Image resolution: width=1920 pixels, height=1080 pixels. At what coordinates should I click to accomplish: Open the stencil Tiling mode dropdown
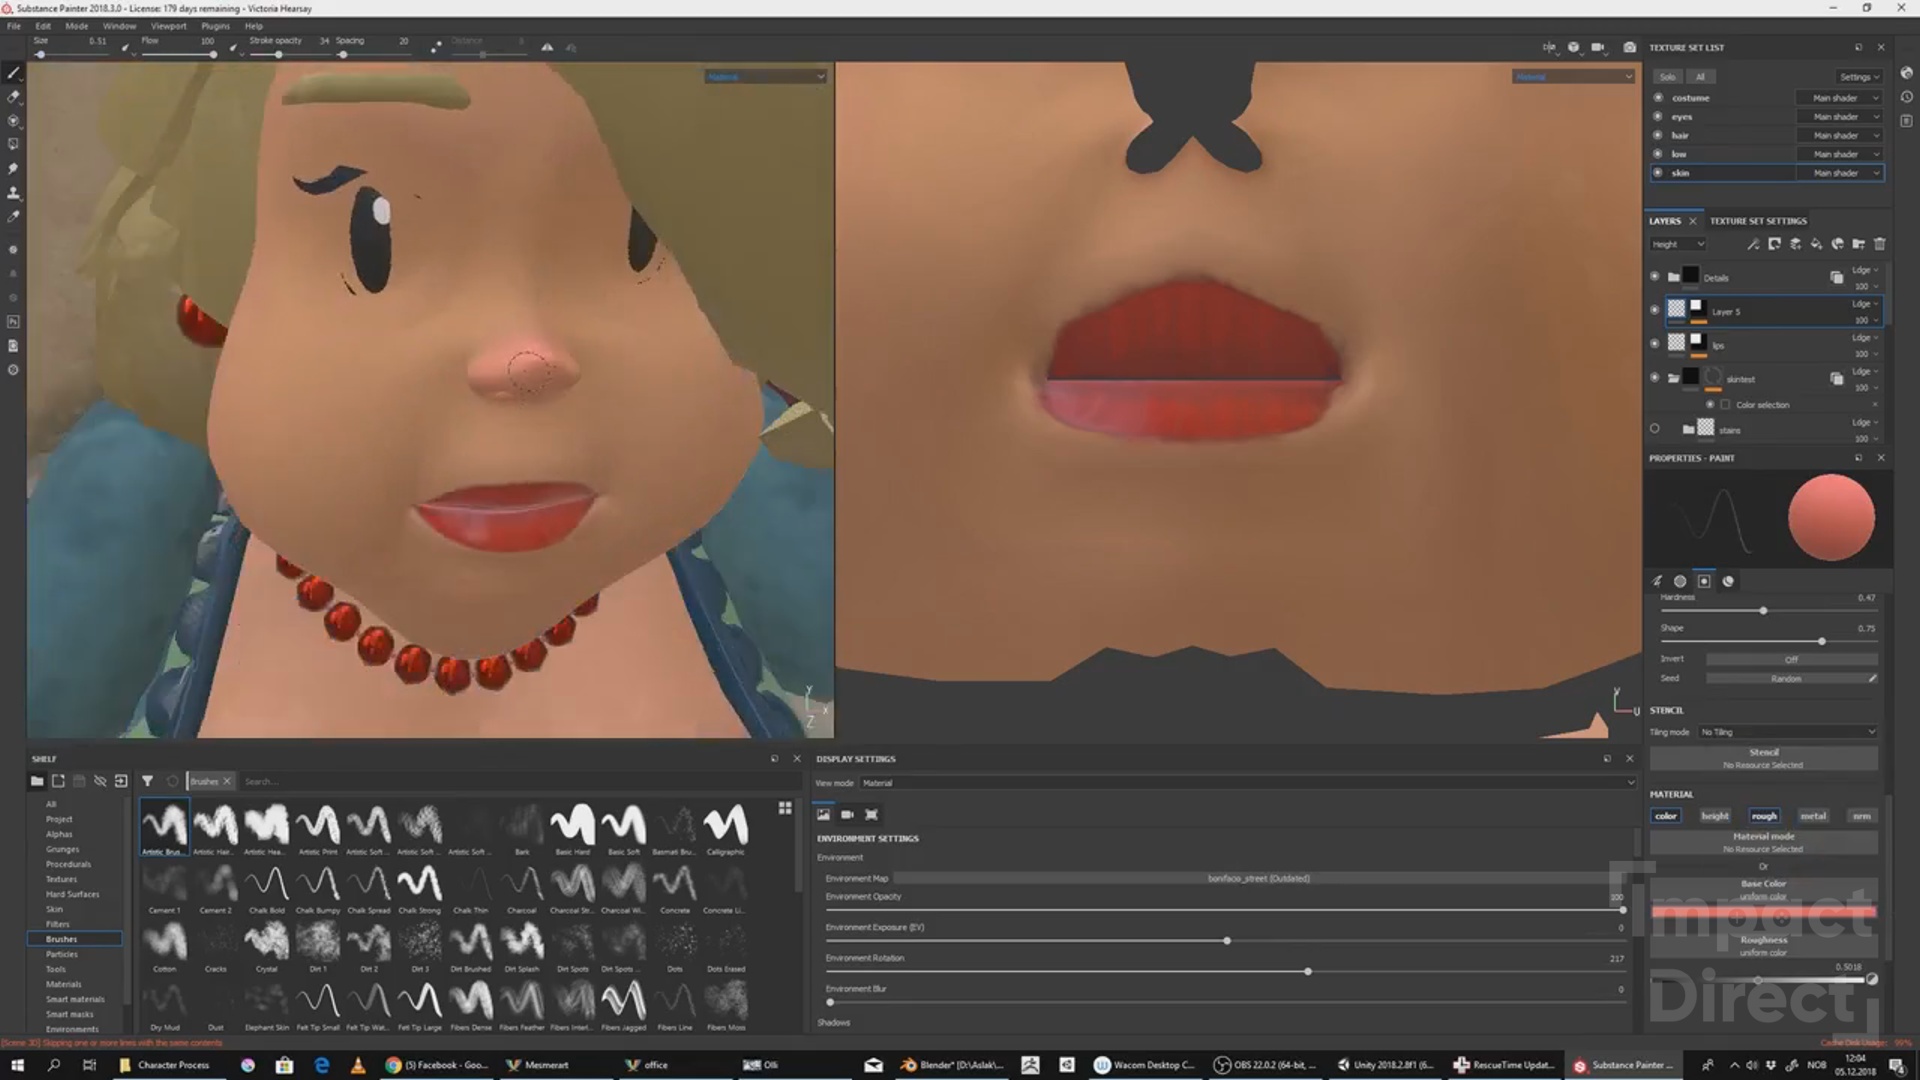coord(1788,732)
